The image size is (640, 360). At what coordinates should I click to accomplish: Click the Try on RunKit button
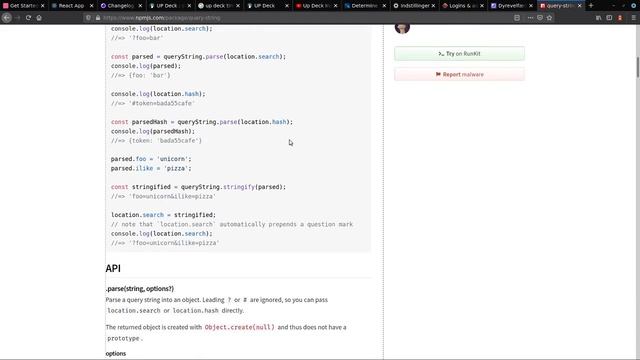[x=459, y=54]
